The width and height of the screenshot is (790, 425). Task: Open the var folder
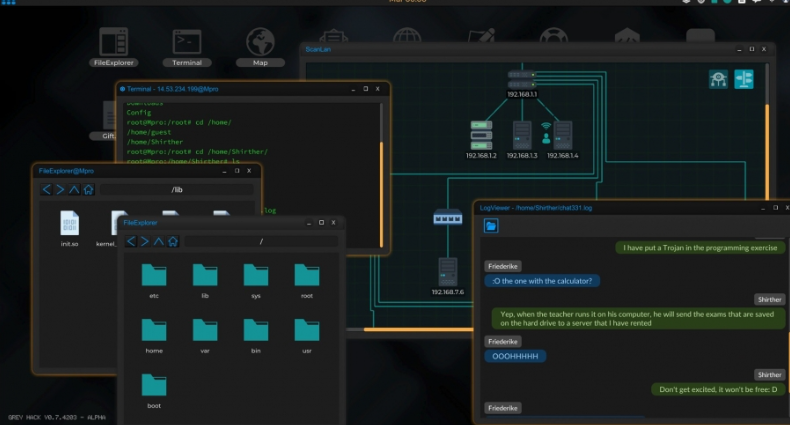205,336
